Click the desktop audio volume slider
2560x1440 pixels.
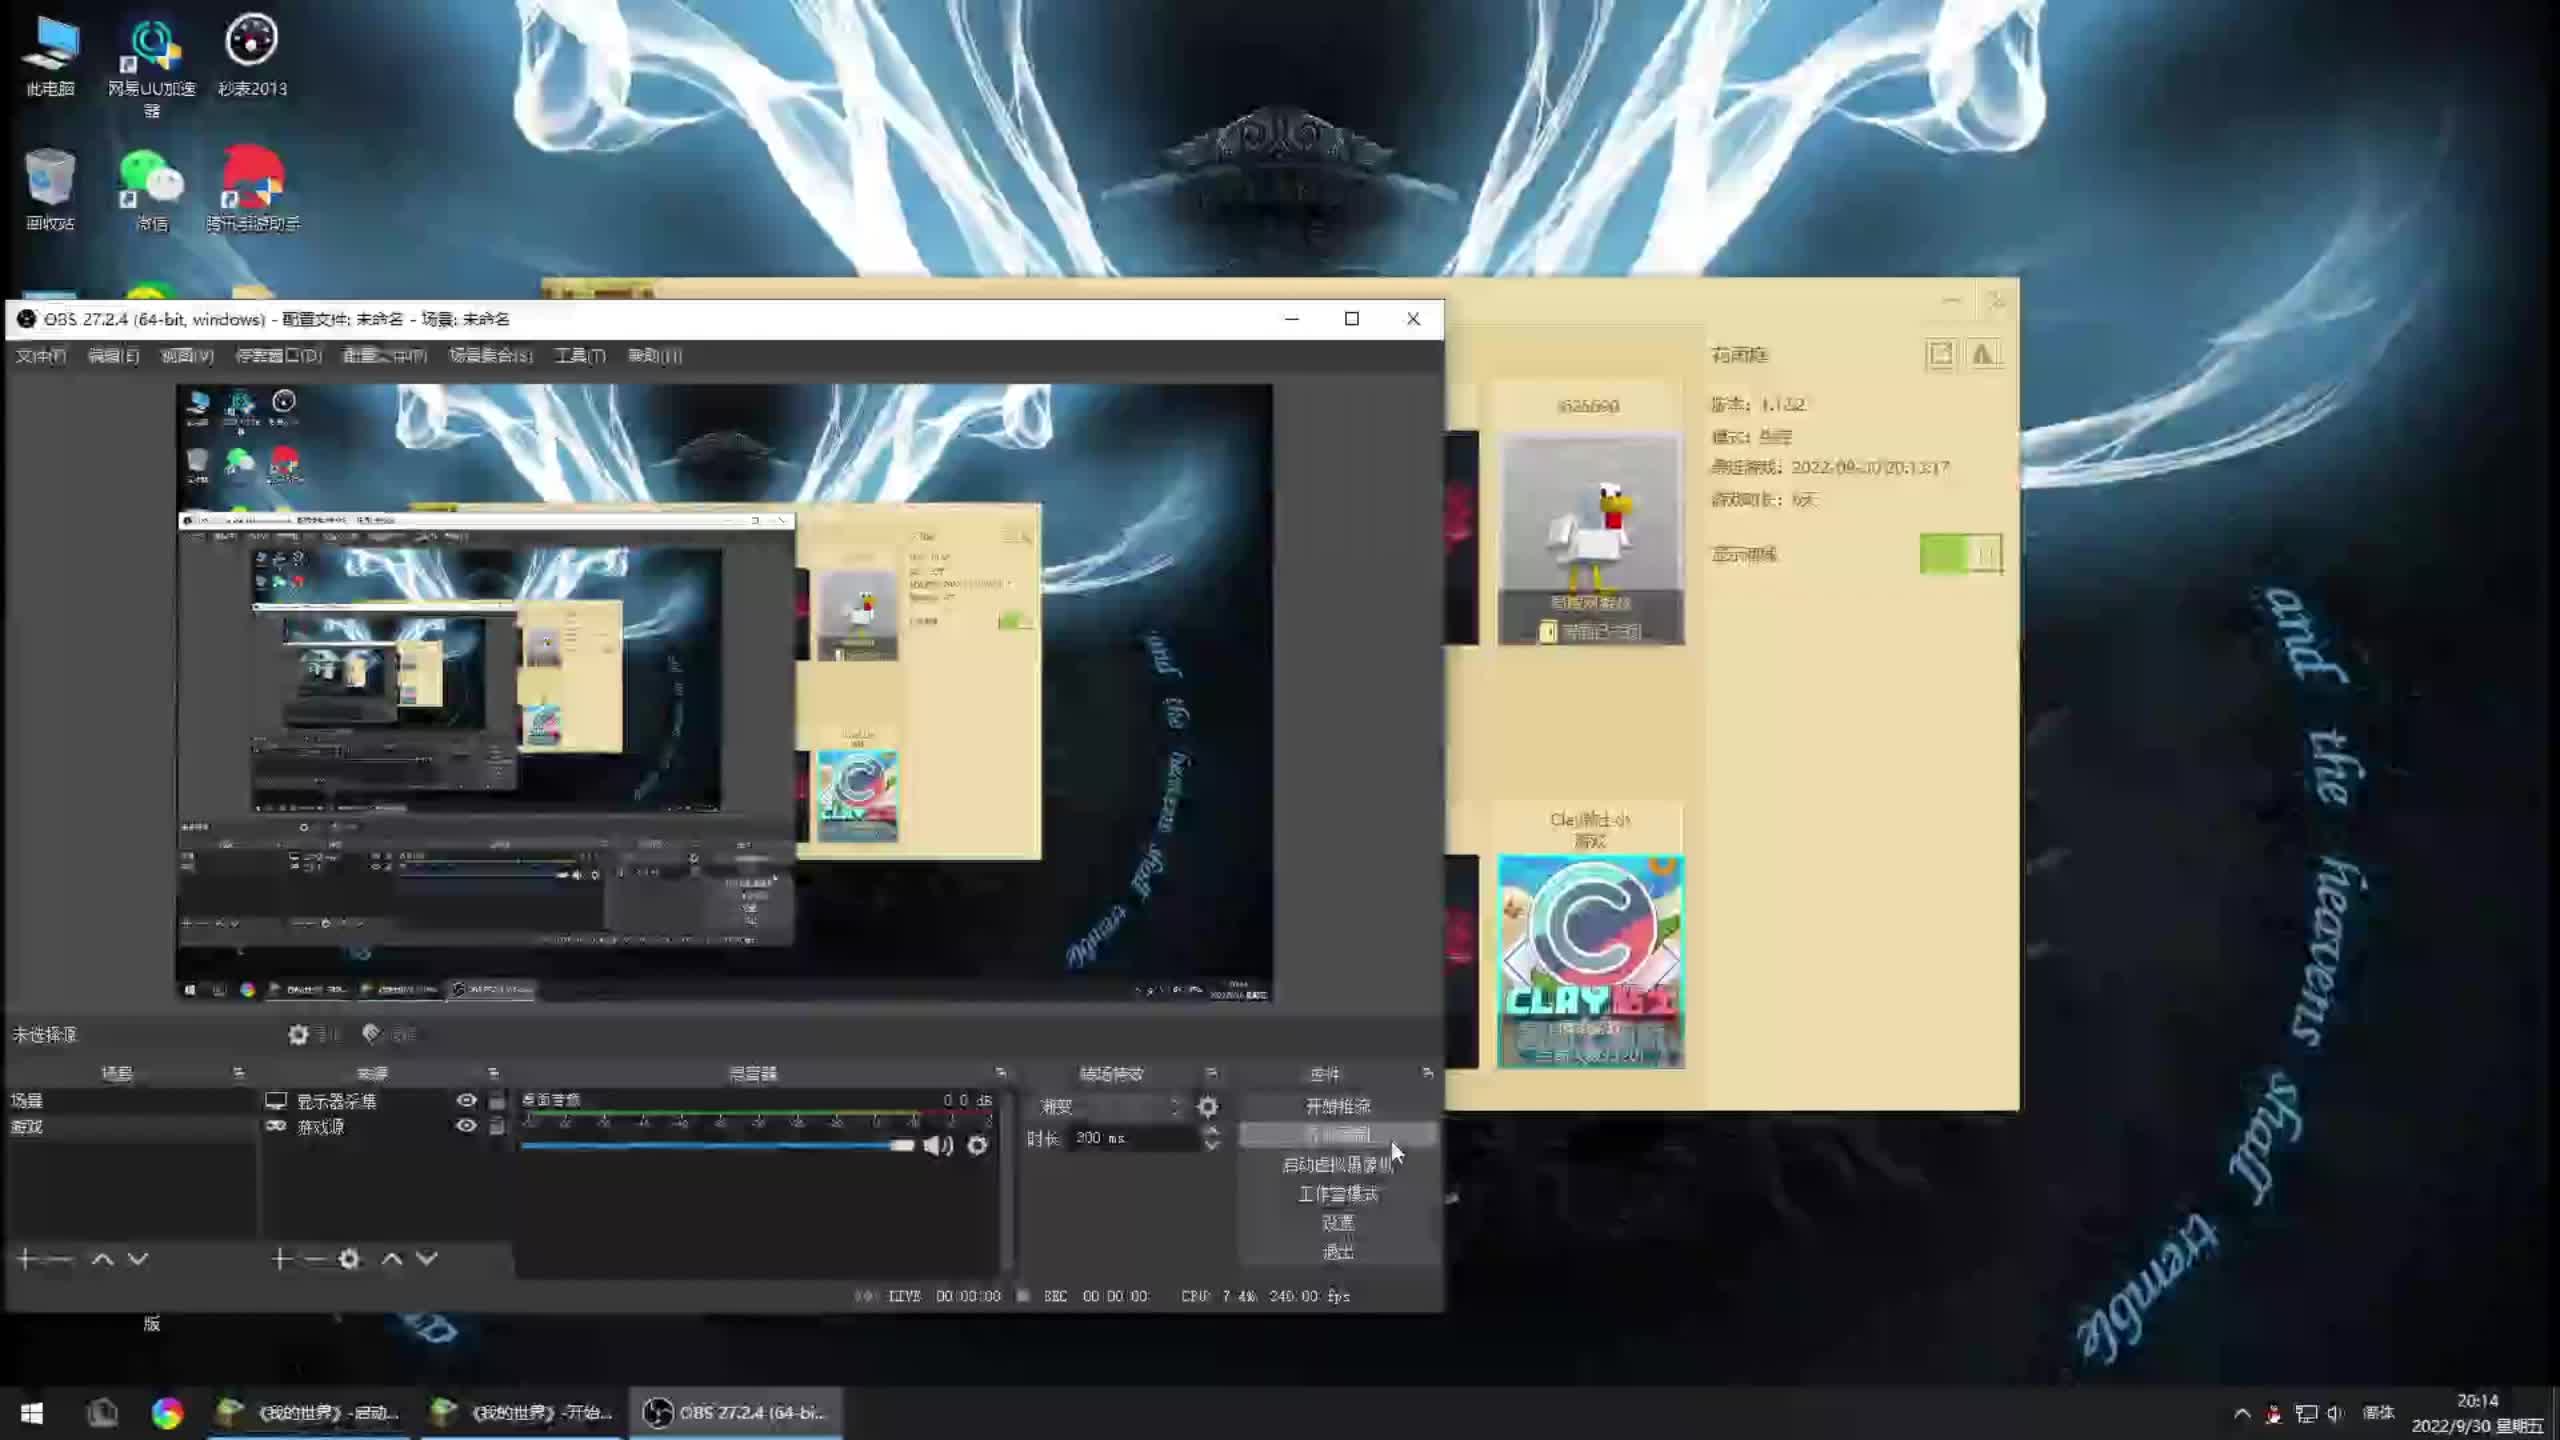click(715, 1146)
